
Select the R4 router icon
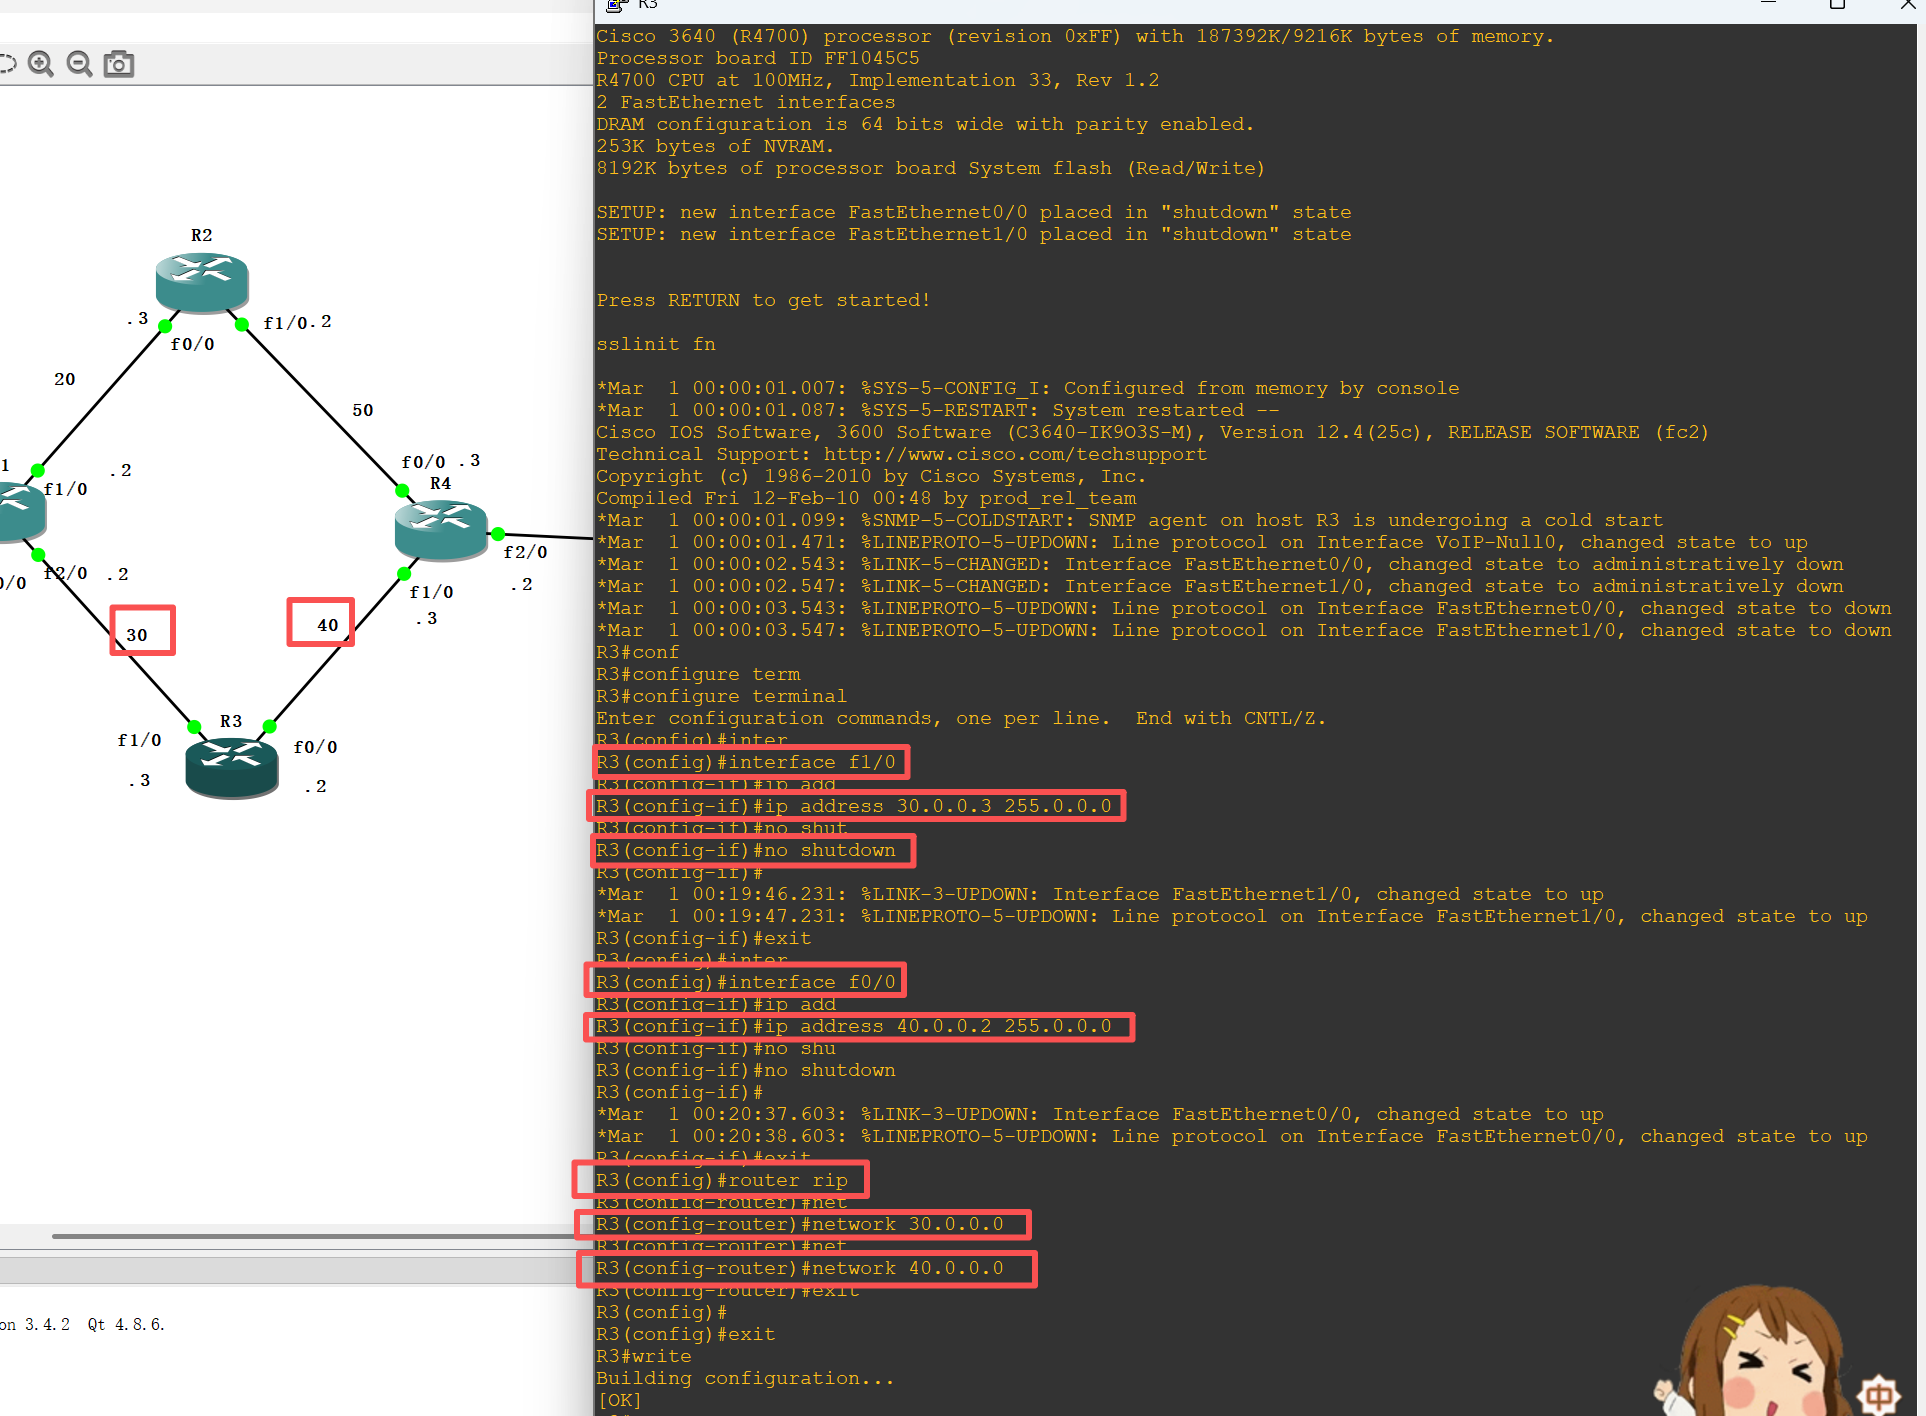click(x=440, y=528)
